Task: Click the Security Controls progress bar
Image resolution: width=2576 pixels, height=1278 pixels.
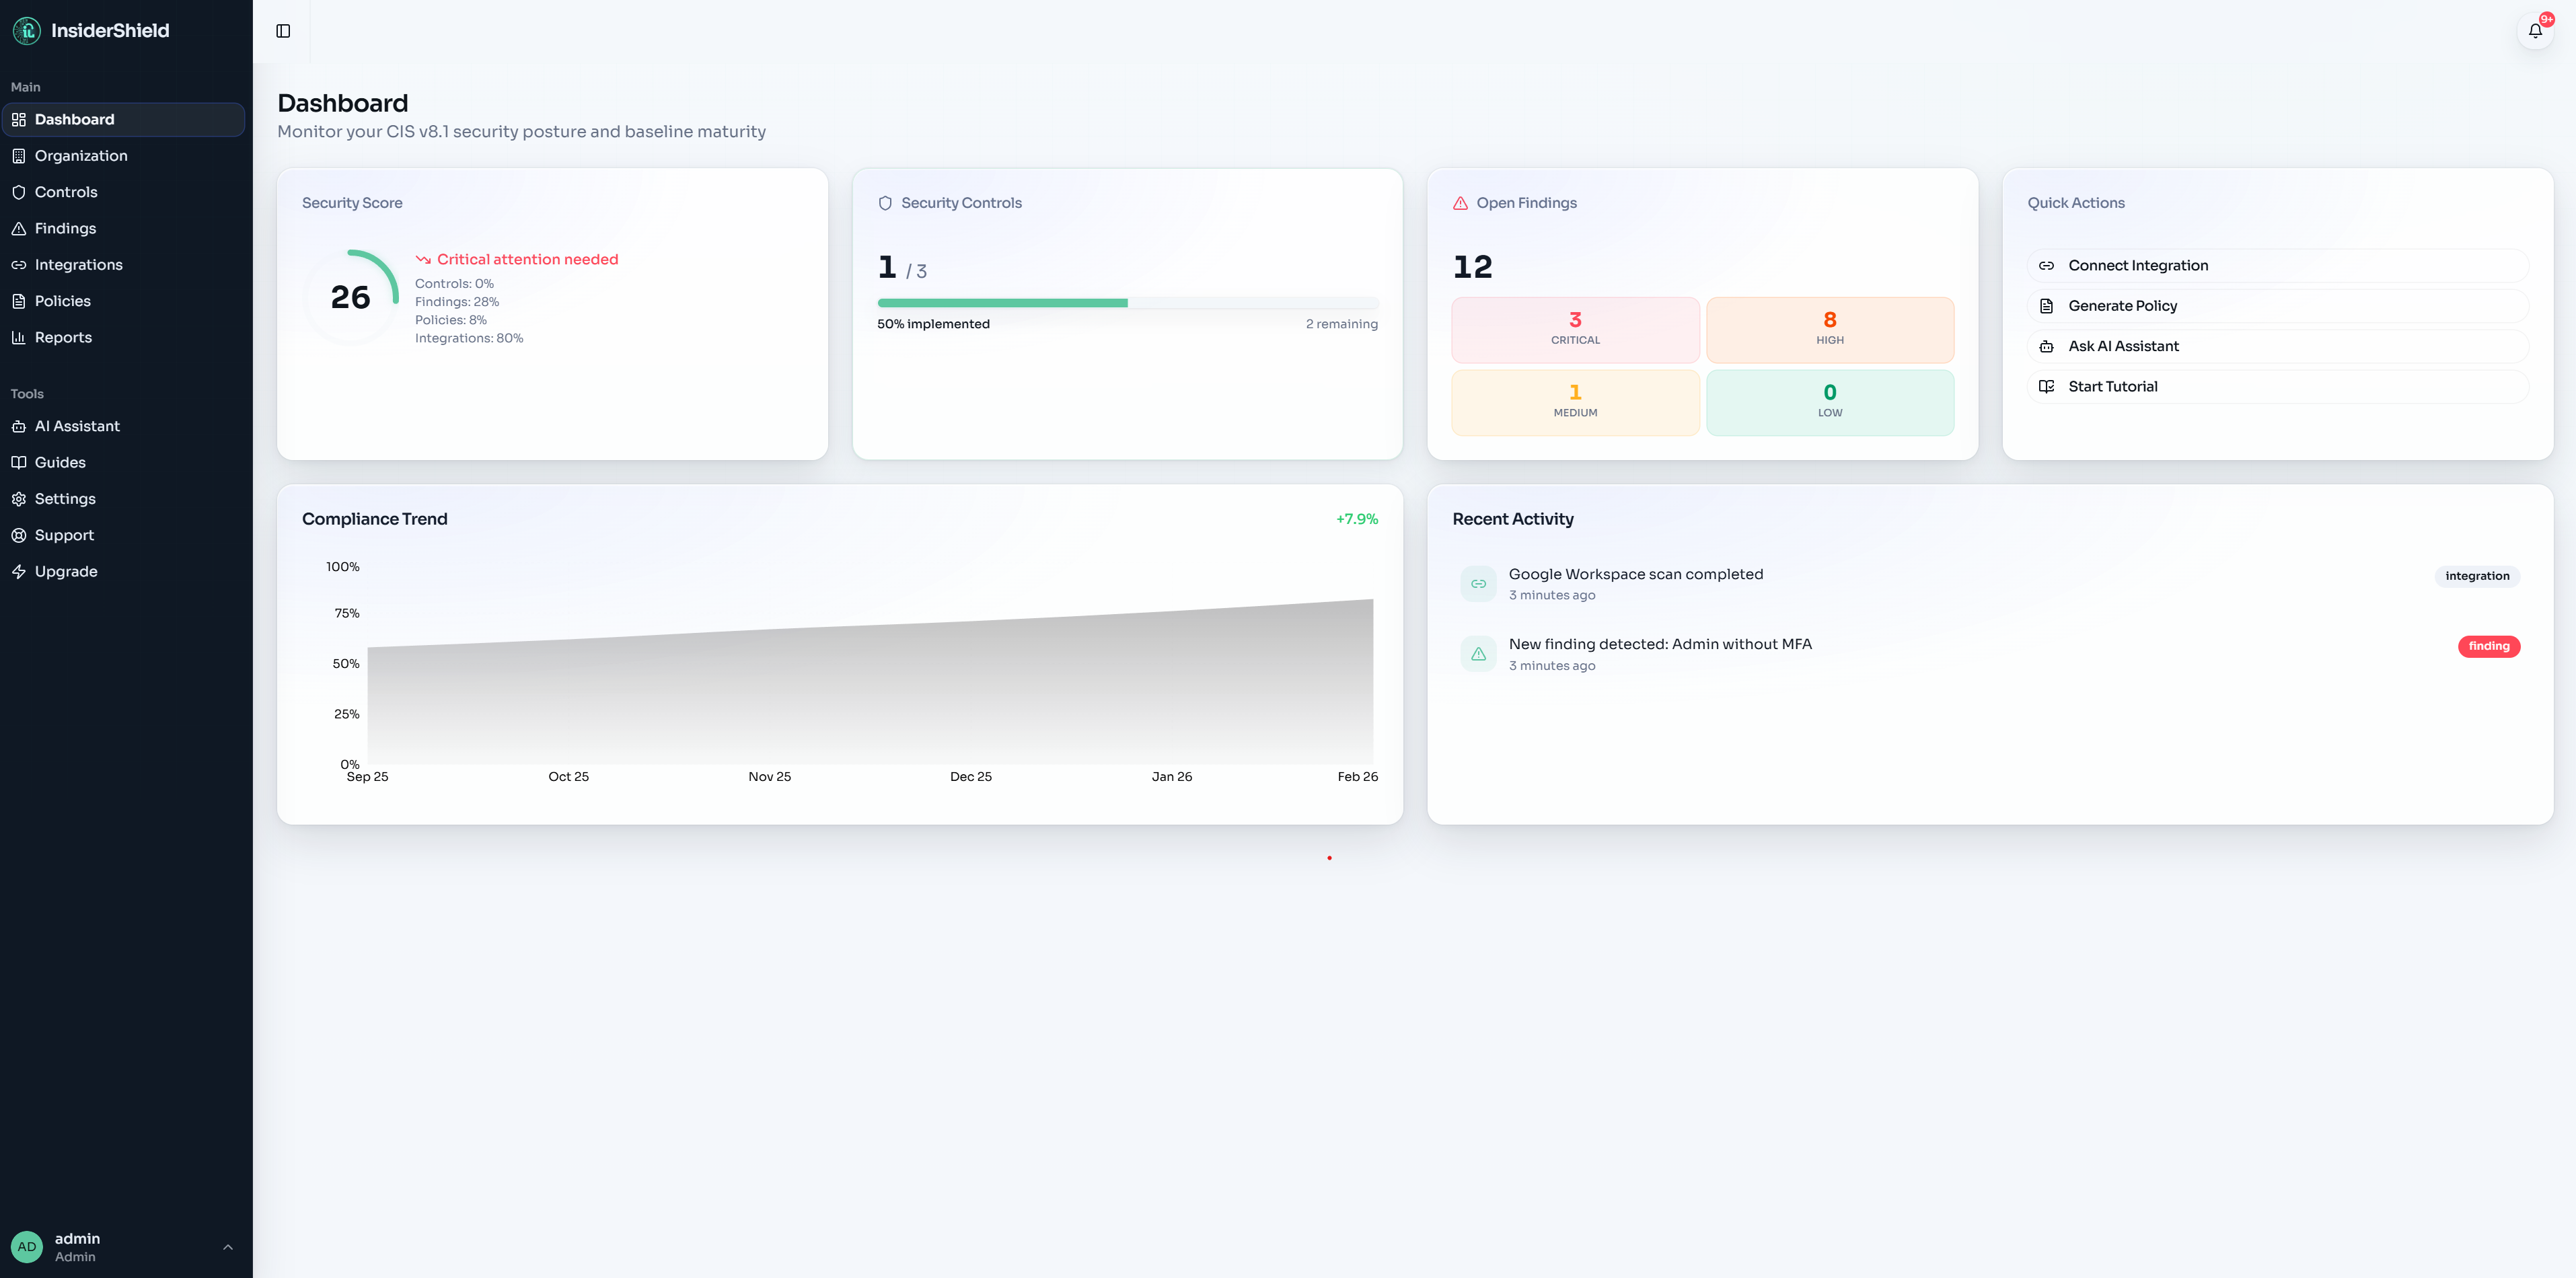Action: tap(1127, 303)
